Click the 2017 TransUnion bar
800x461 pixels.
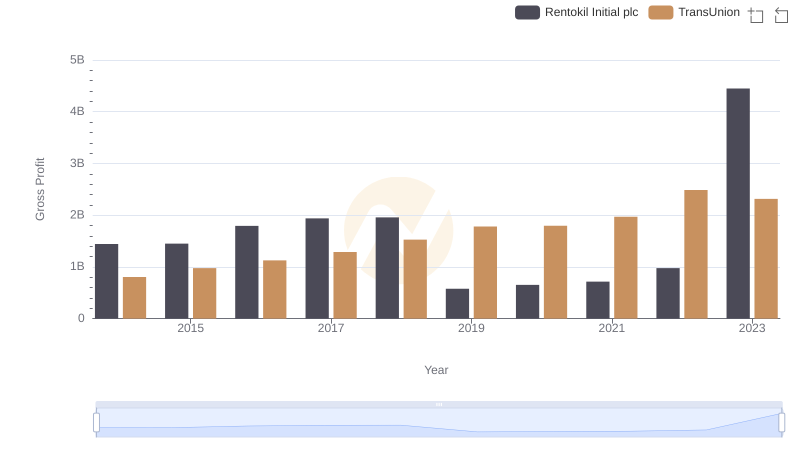click(x=345, y=286)
